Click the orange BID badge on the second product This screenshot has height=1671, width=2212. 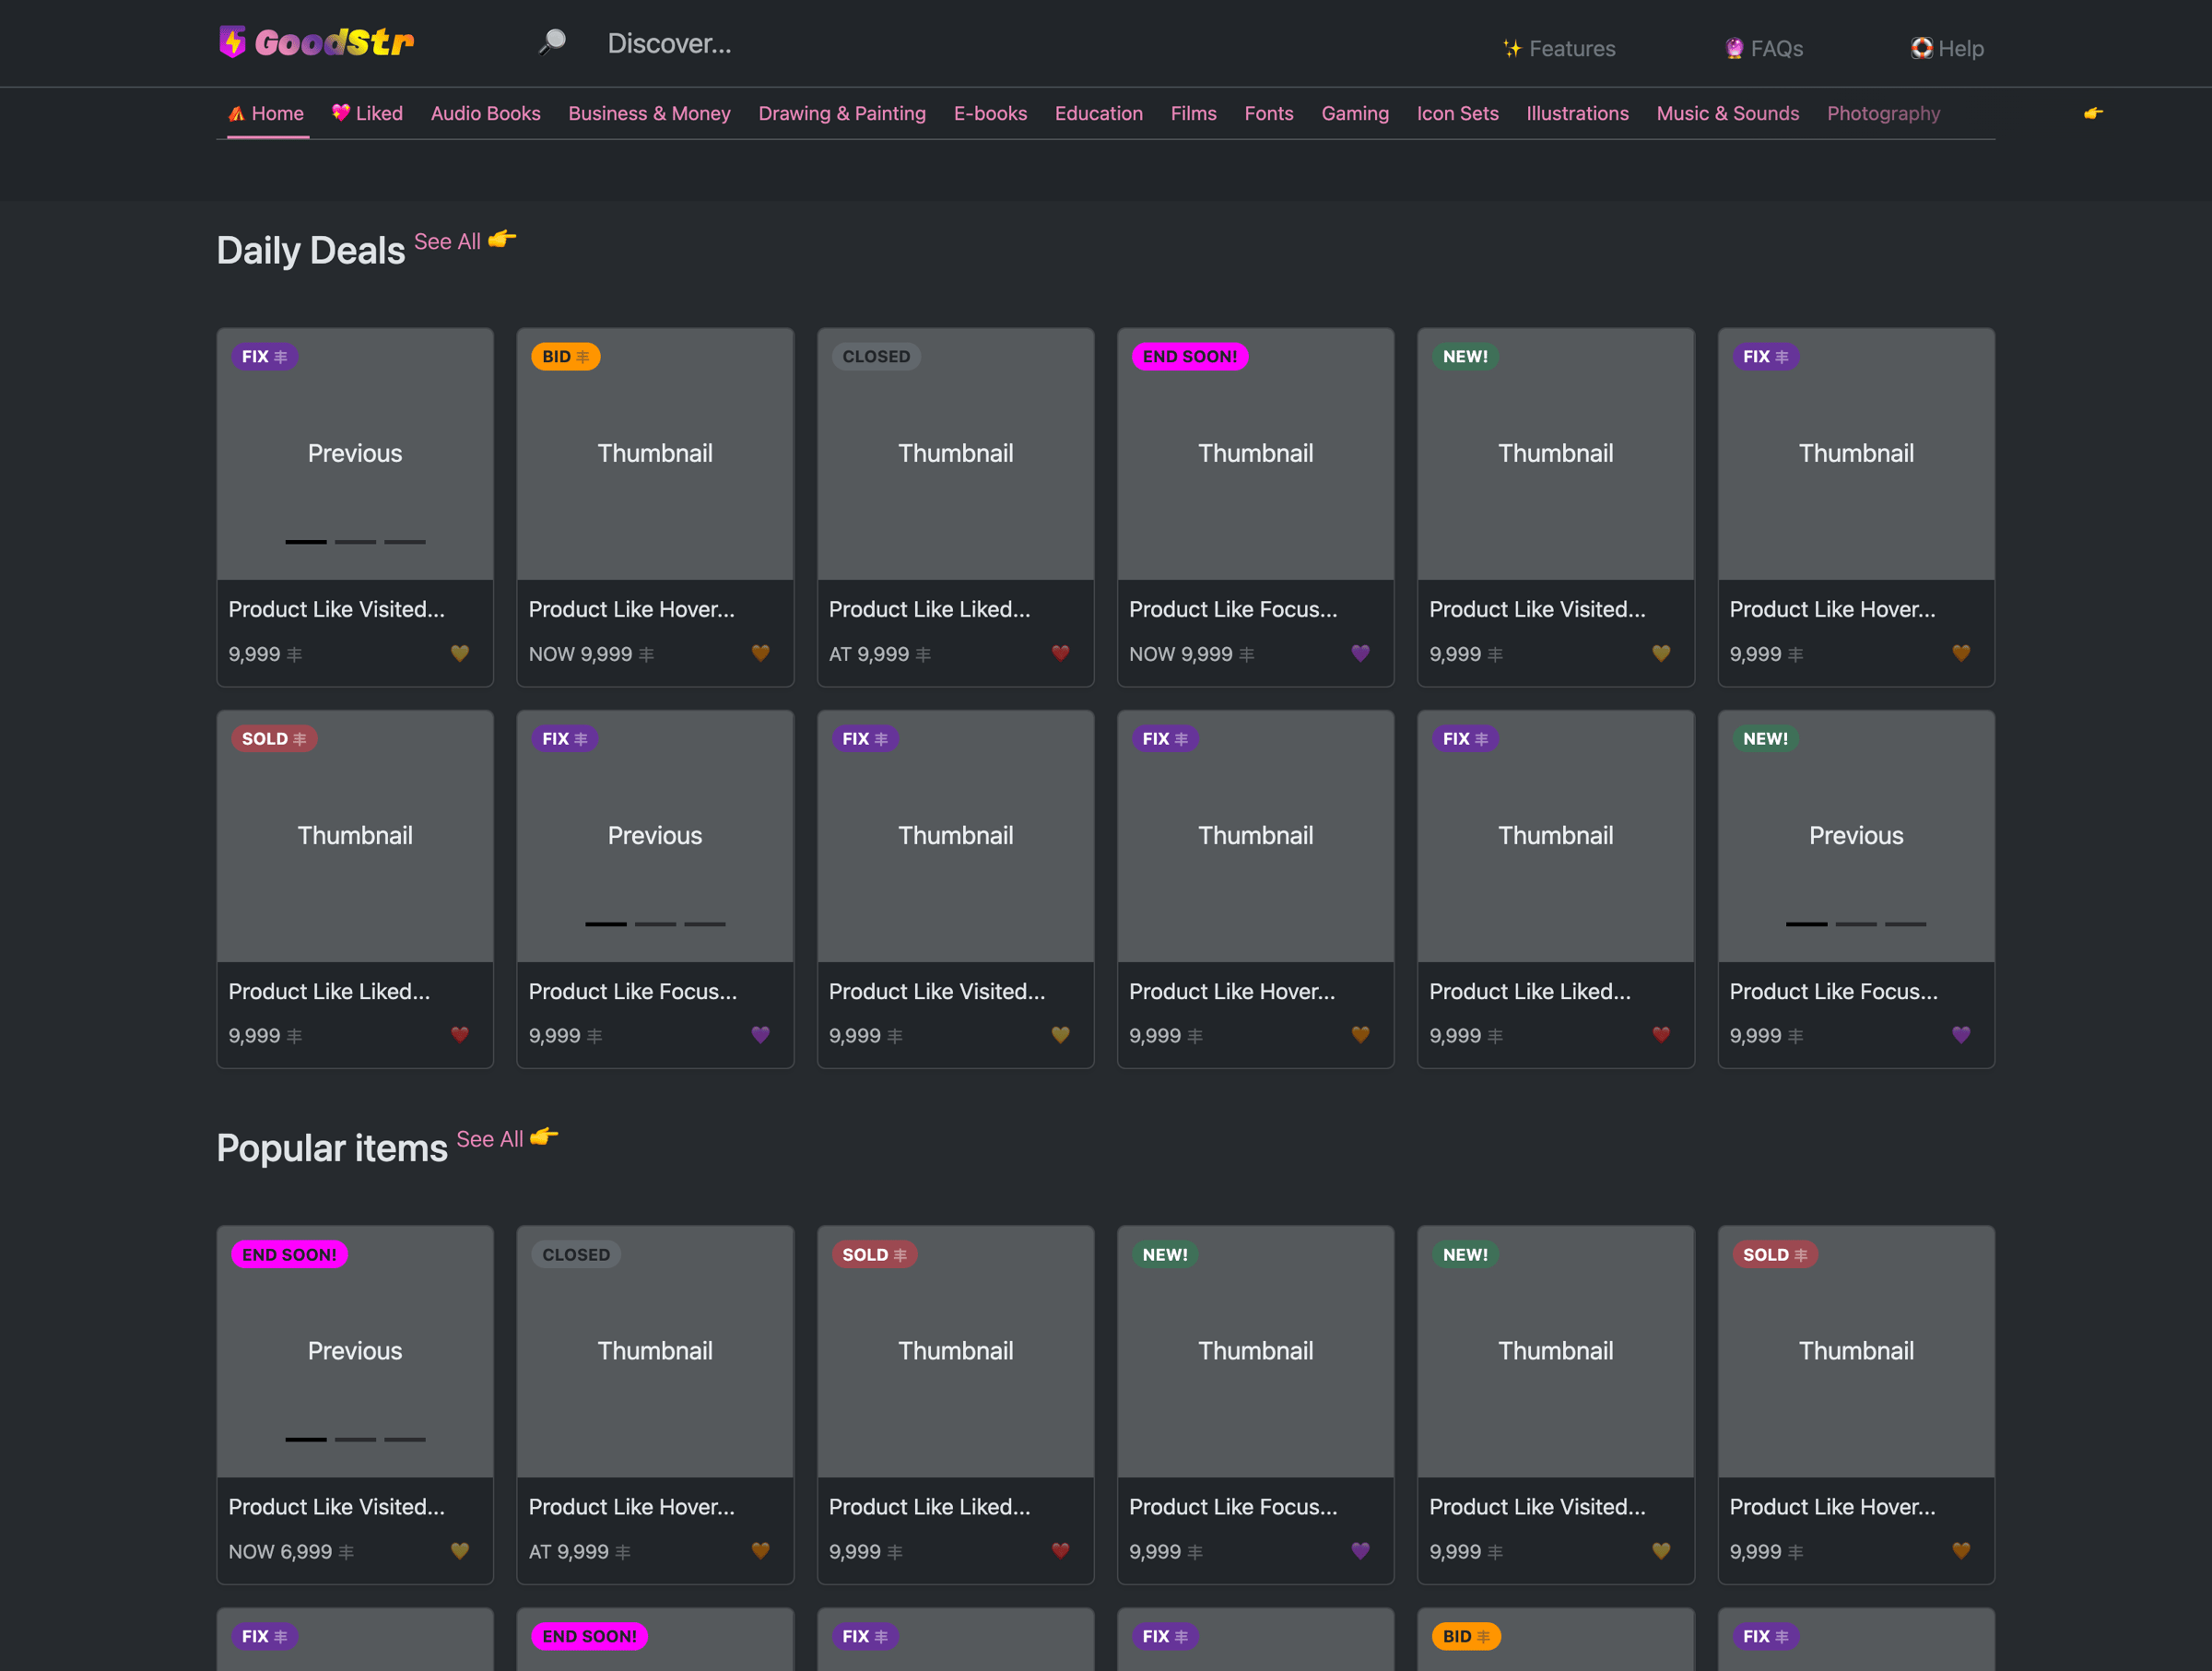(565, 357)
